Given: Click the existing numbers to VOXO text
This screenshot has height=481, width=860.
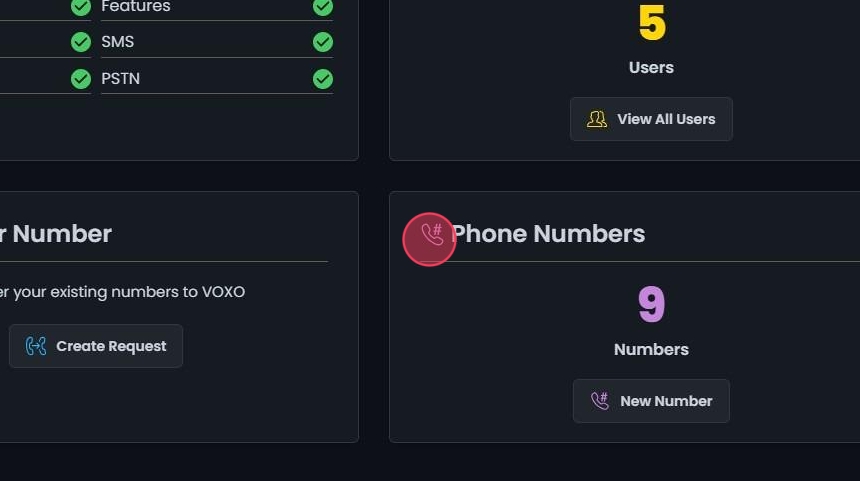Looking at the screenshot, I should click(122, 292).
